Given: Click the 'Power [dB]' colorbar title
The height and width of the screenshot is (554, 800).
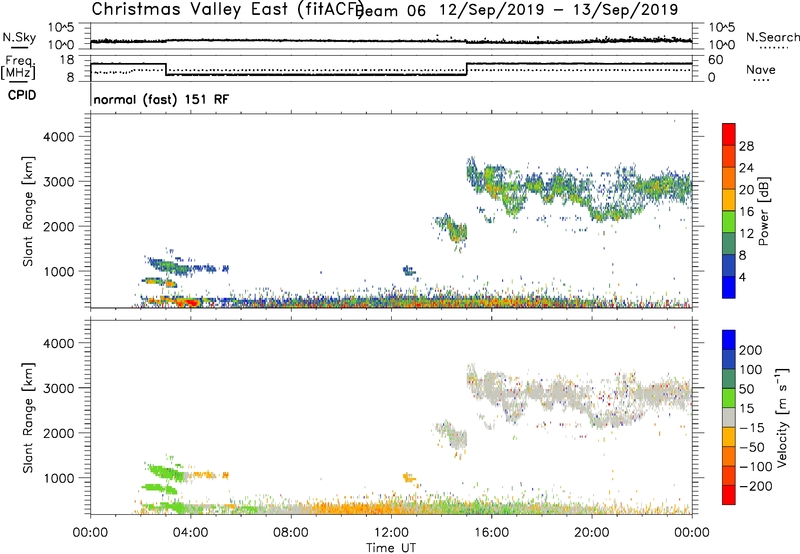Looking at the screenshot, I should click(764, 211).
